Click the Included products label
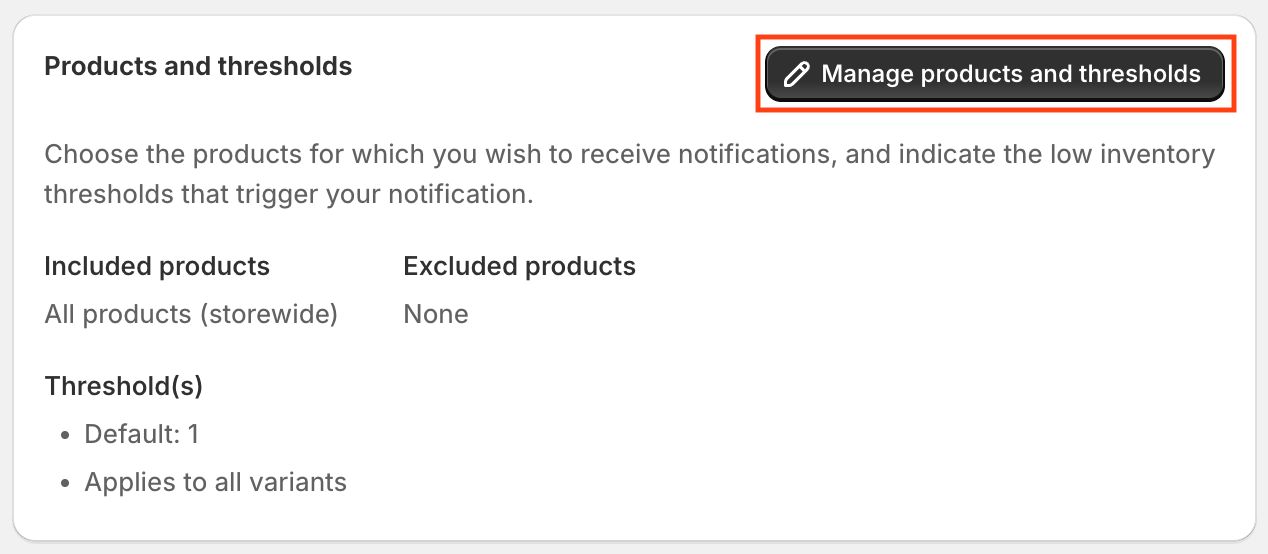This screenshot has height=554, width=1268. point(157,267)
